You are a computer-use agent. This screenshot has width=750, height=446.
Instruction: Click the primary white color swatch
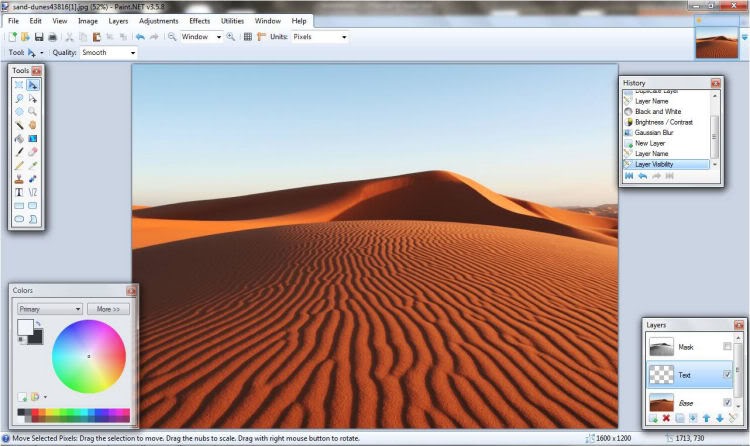[x=25, y=326]
